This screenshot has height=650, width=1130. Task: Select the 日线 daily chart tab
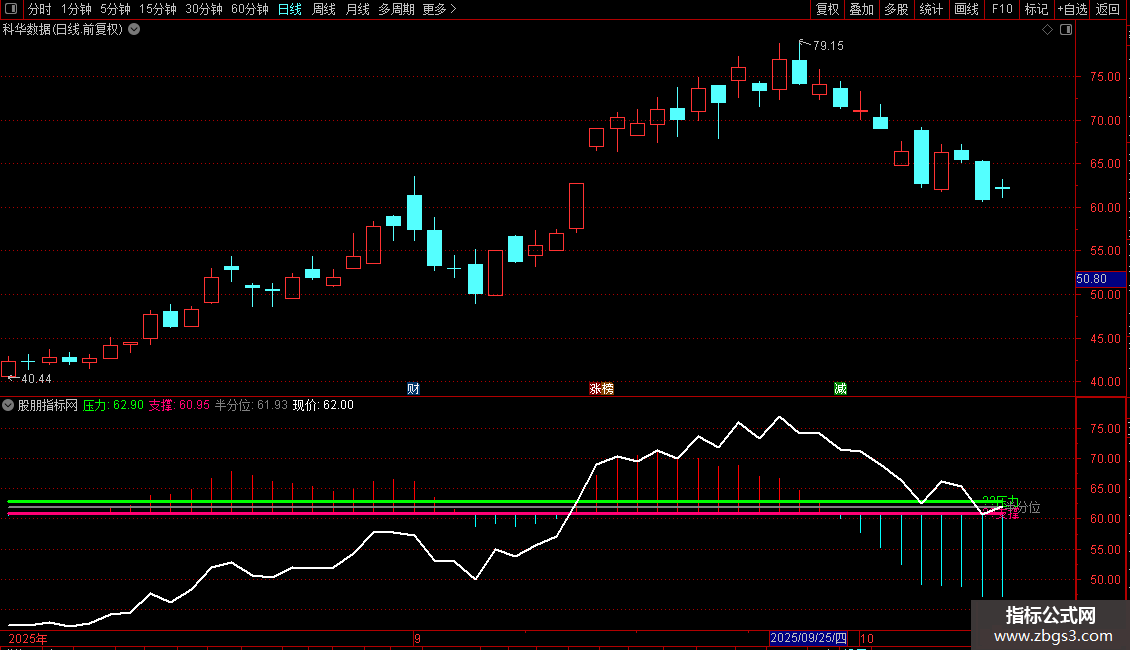[x=290, y=9]
